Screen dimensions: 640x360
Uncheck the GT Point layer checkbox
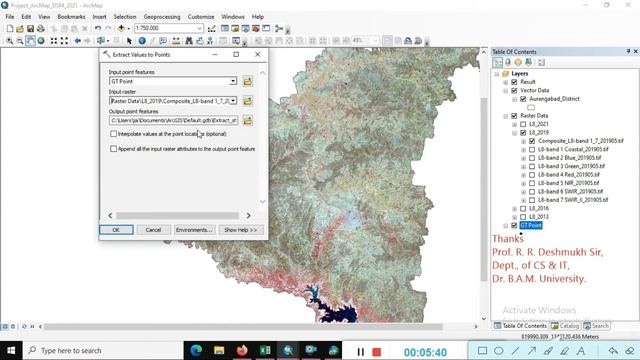click(514, 226)
